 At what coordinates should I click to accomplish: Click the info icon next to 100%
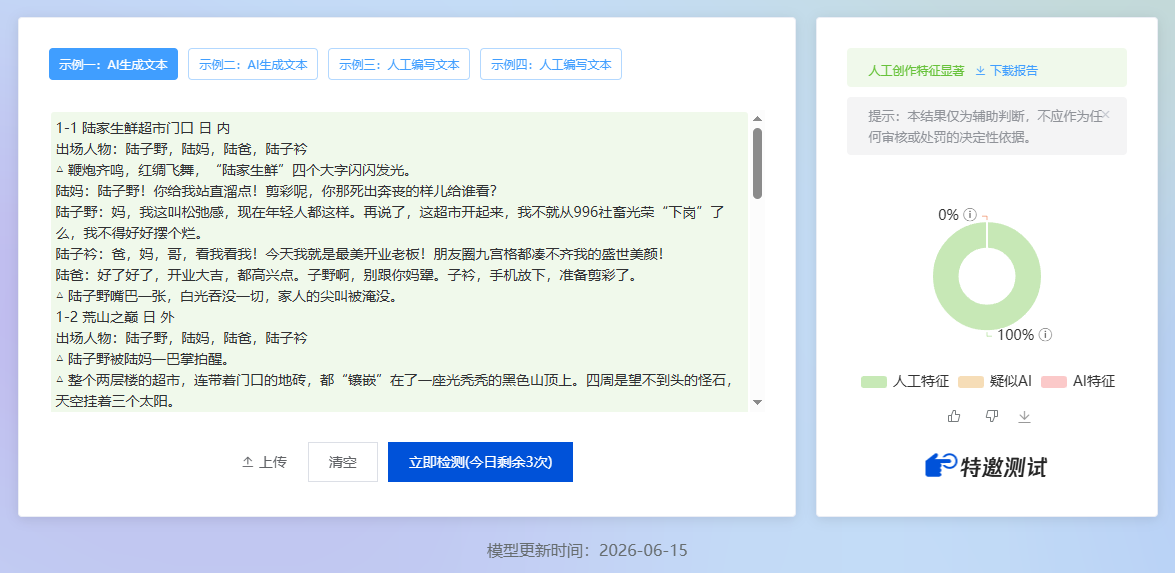pyautogui.click(x=1045, y=335)
